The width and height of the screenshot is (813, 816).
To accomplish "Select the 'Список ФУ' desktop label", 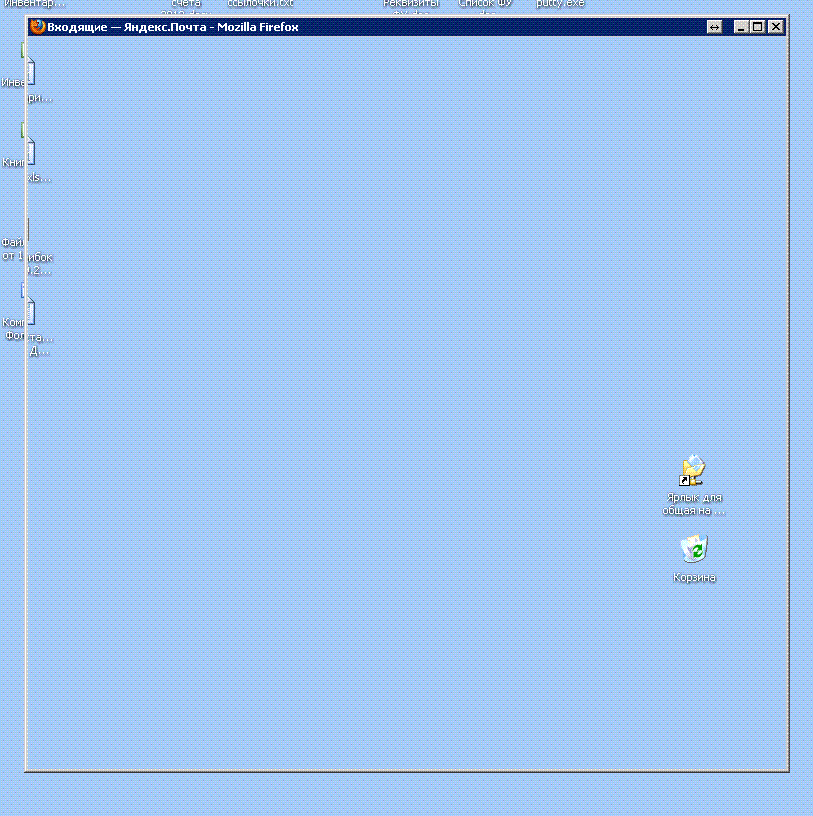I will (x=485, y=4).
